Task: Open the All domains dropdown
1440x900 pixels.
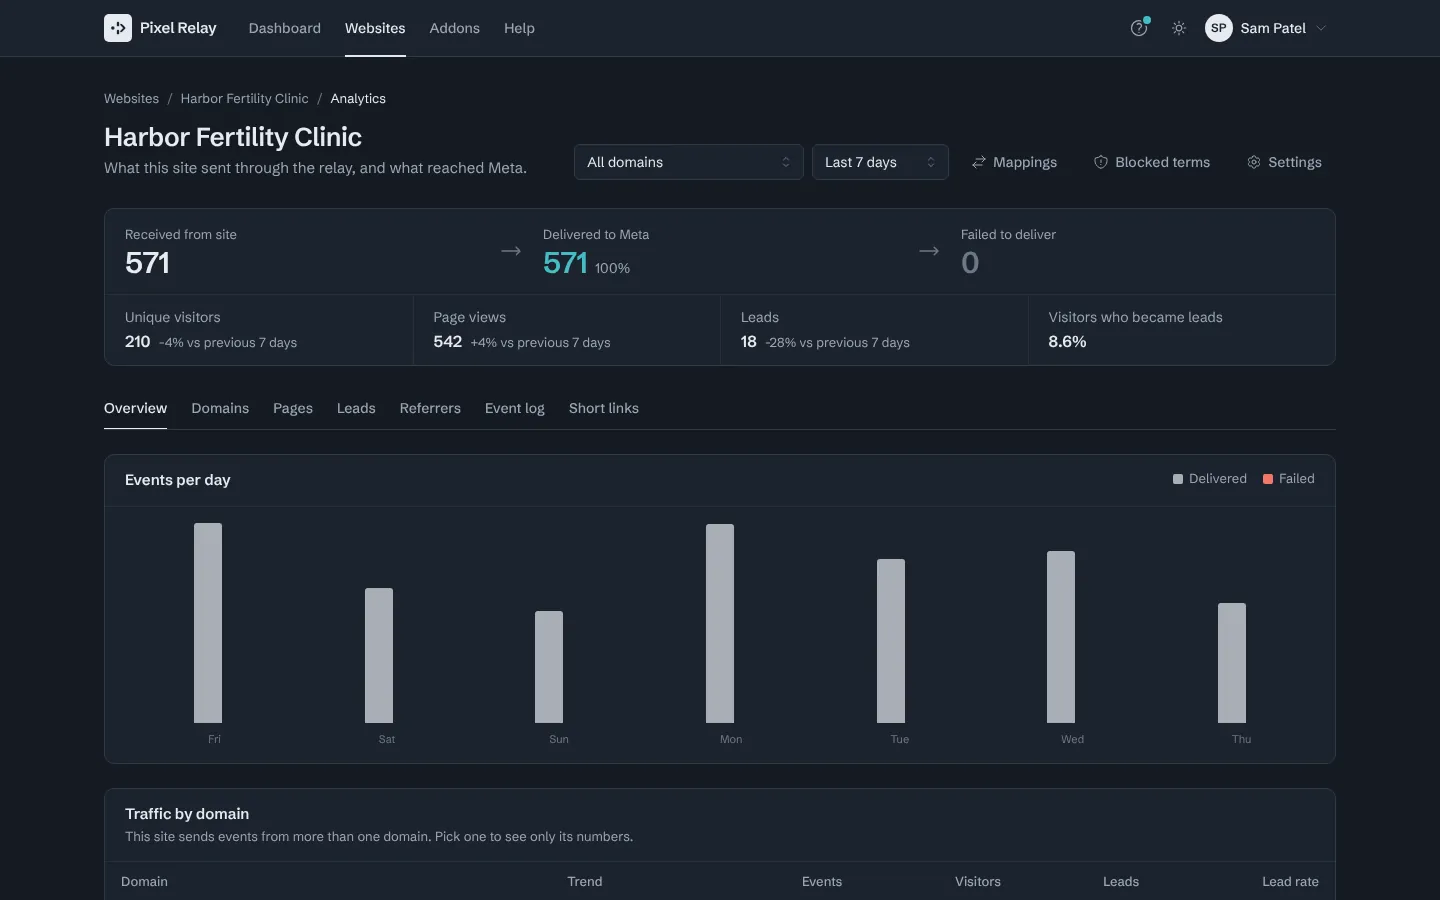Action: pyautogui.click(x=688, y=162)
